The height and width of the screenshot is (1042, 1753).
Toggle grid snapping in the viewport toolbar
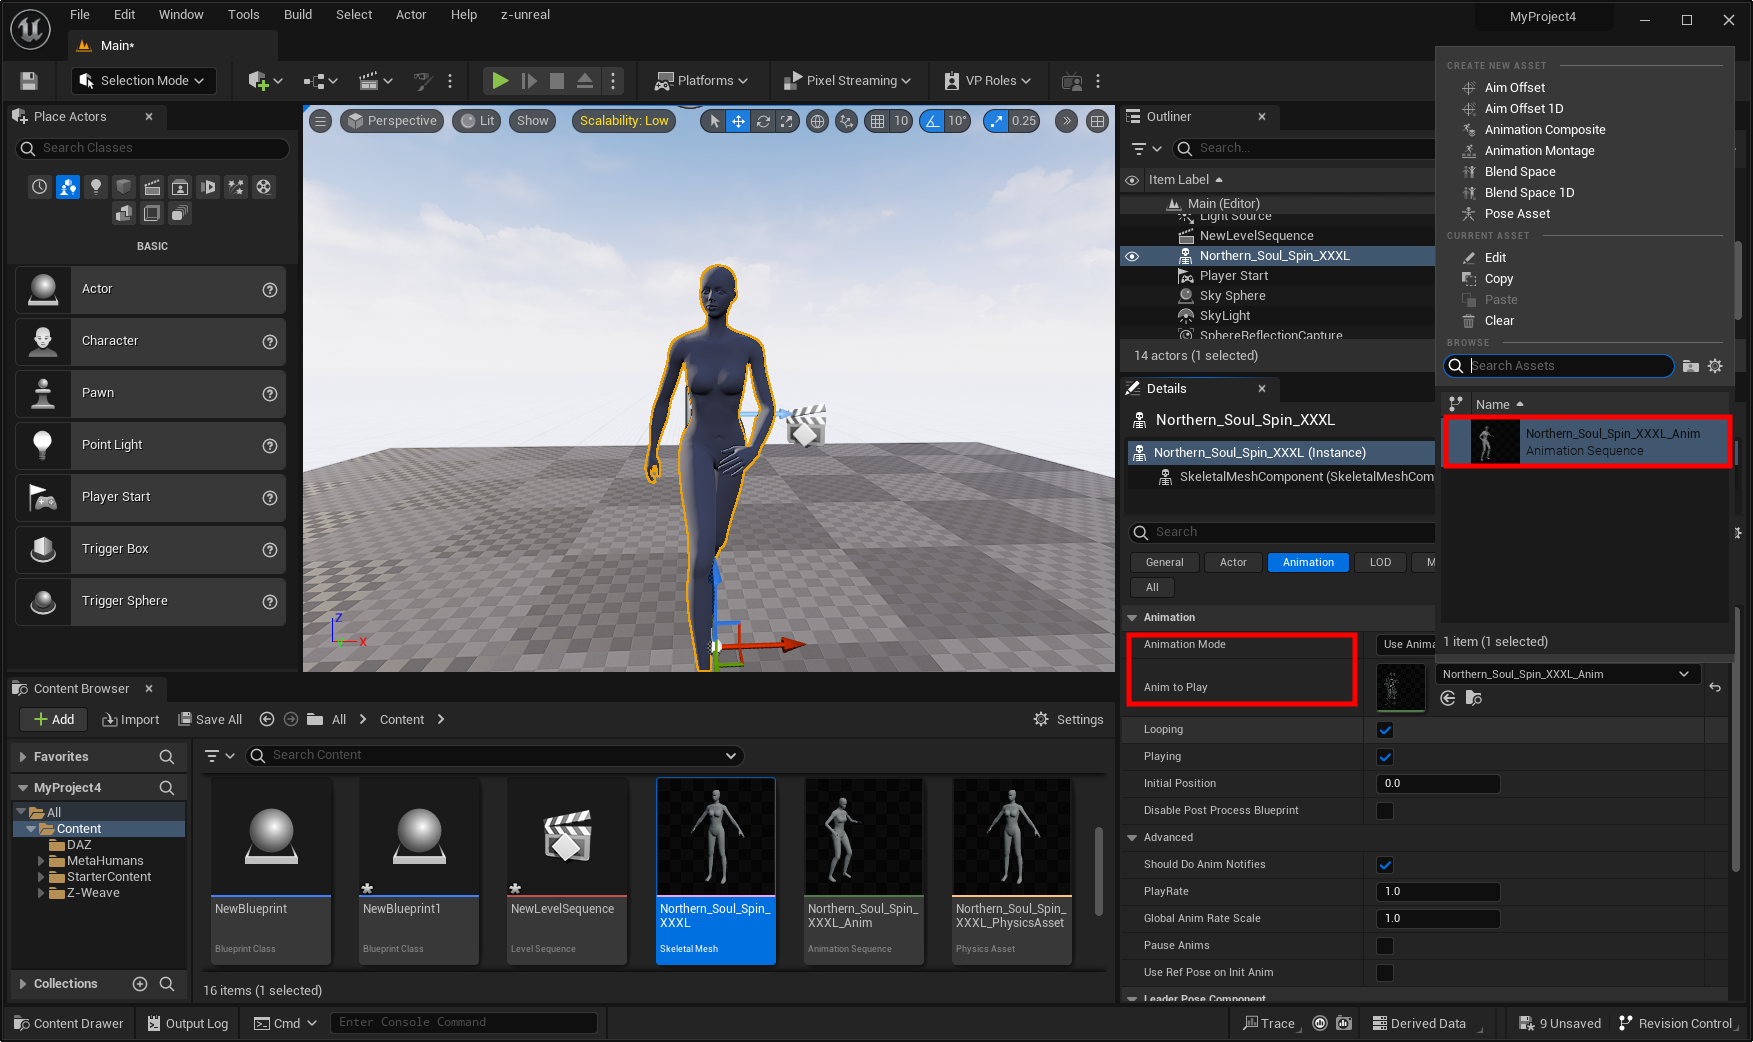877,121
